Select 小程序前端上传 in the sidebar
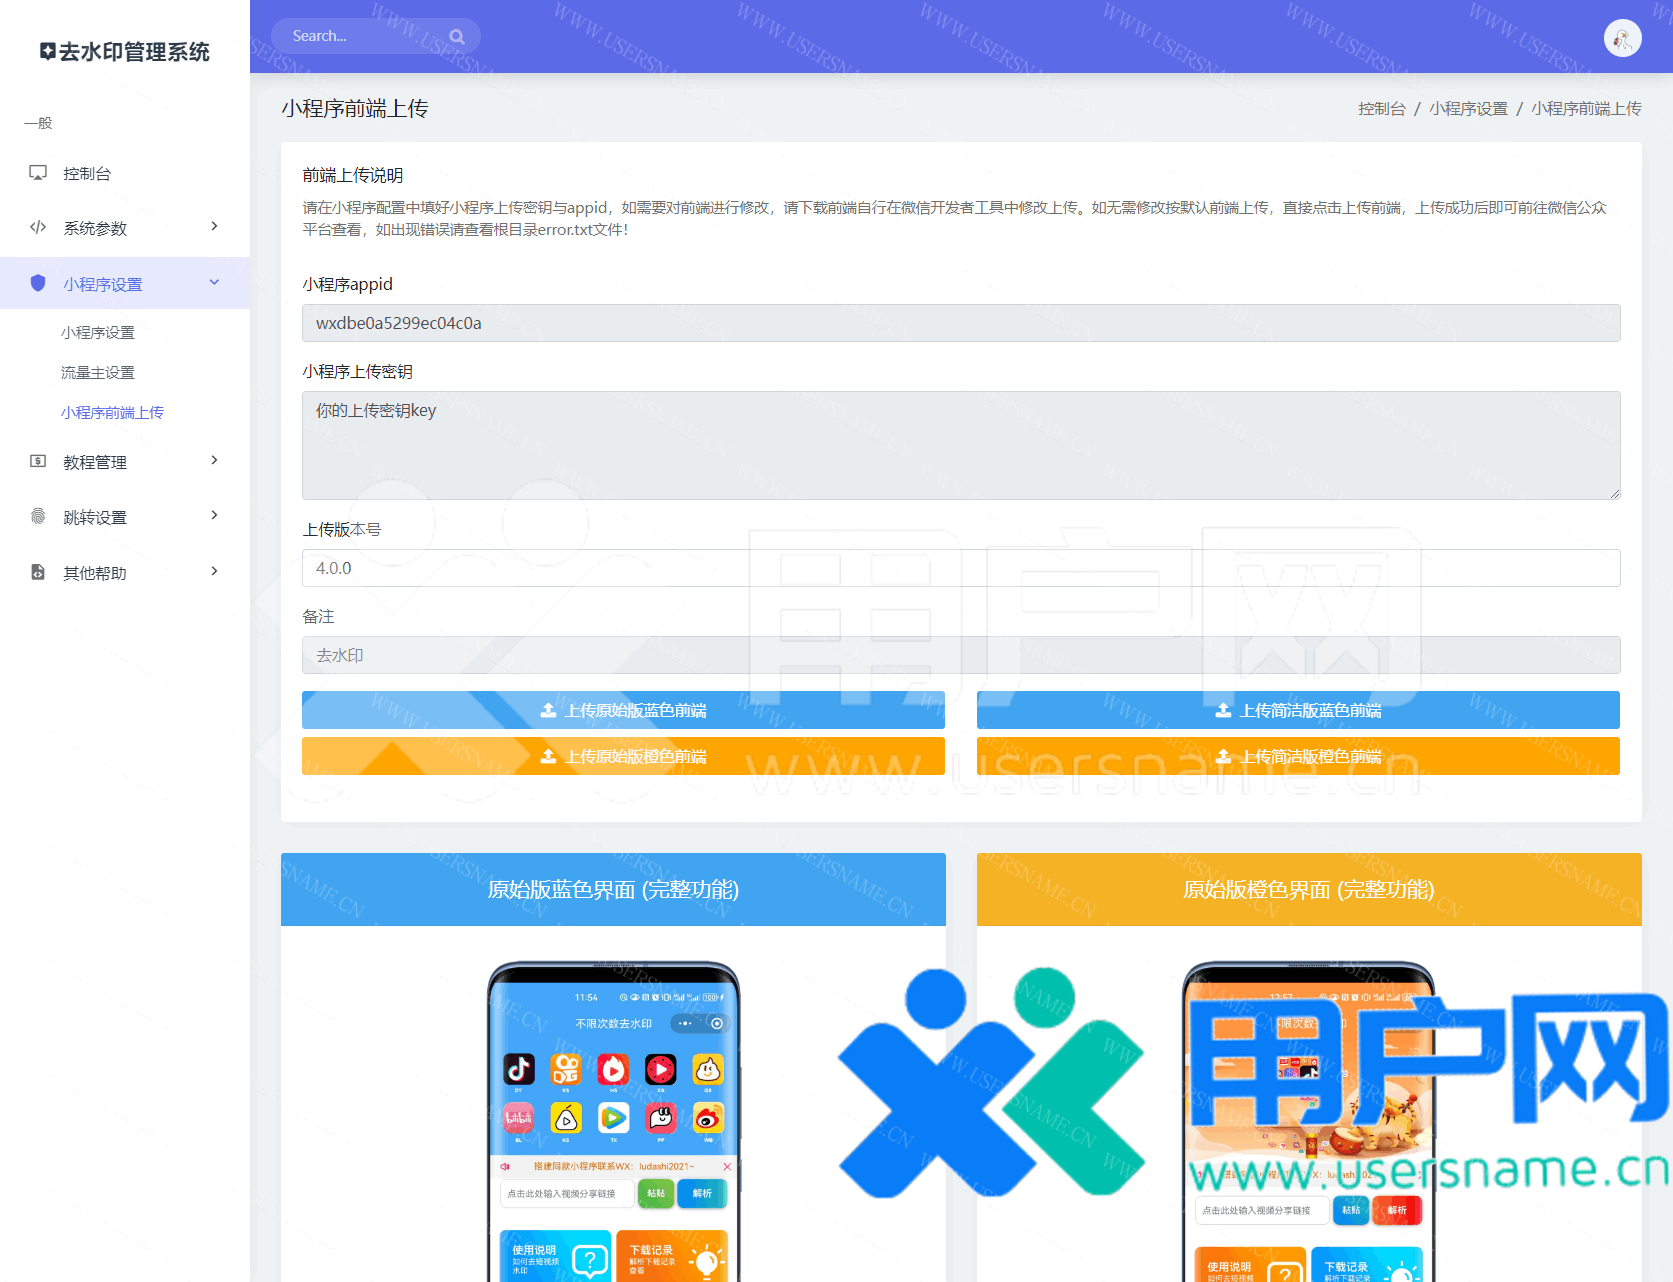 click(112, 412)
